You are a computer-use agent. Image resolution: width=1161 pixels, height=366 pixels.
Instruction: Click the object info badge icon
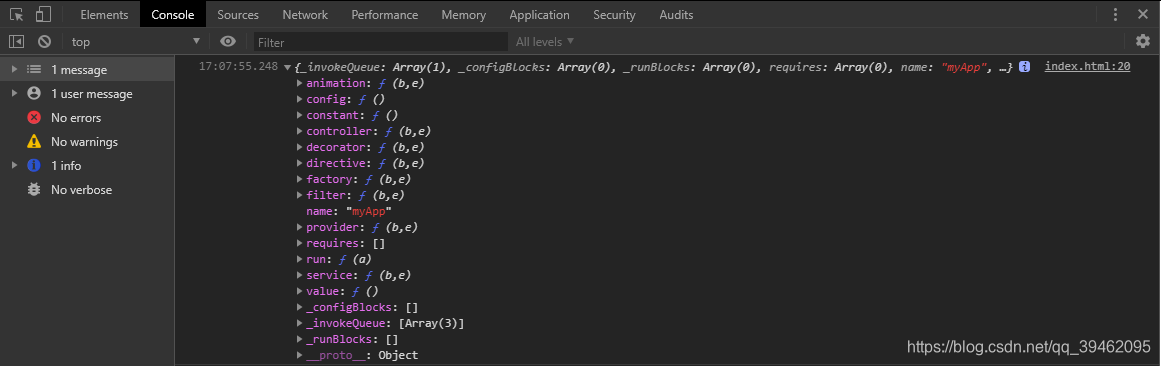[x=1025, y=67]
